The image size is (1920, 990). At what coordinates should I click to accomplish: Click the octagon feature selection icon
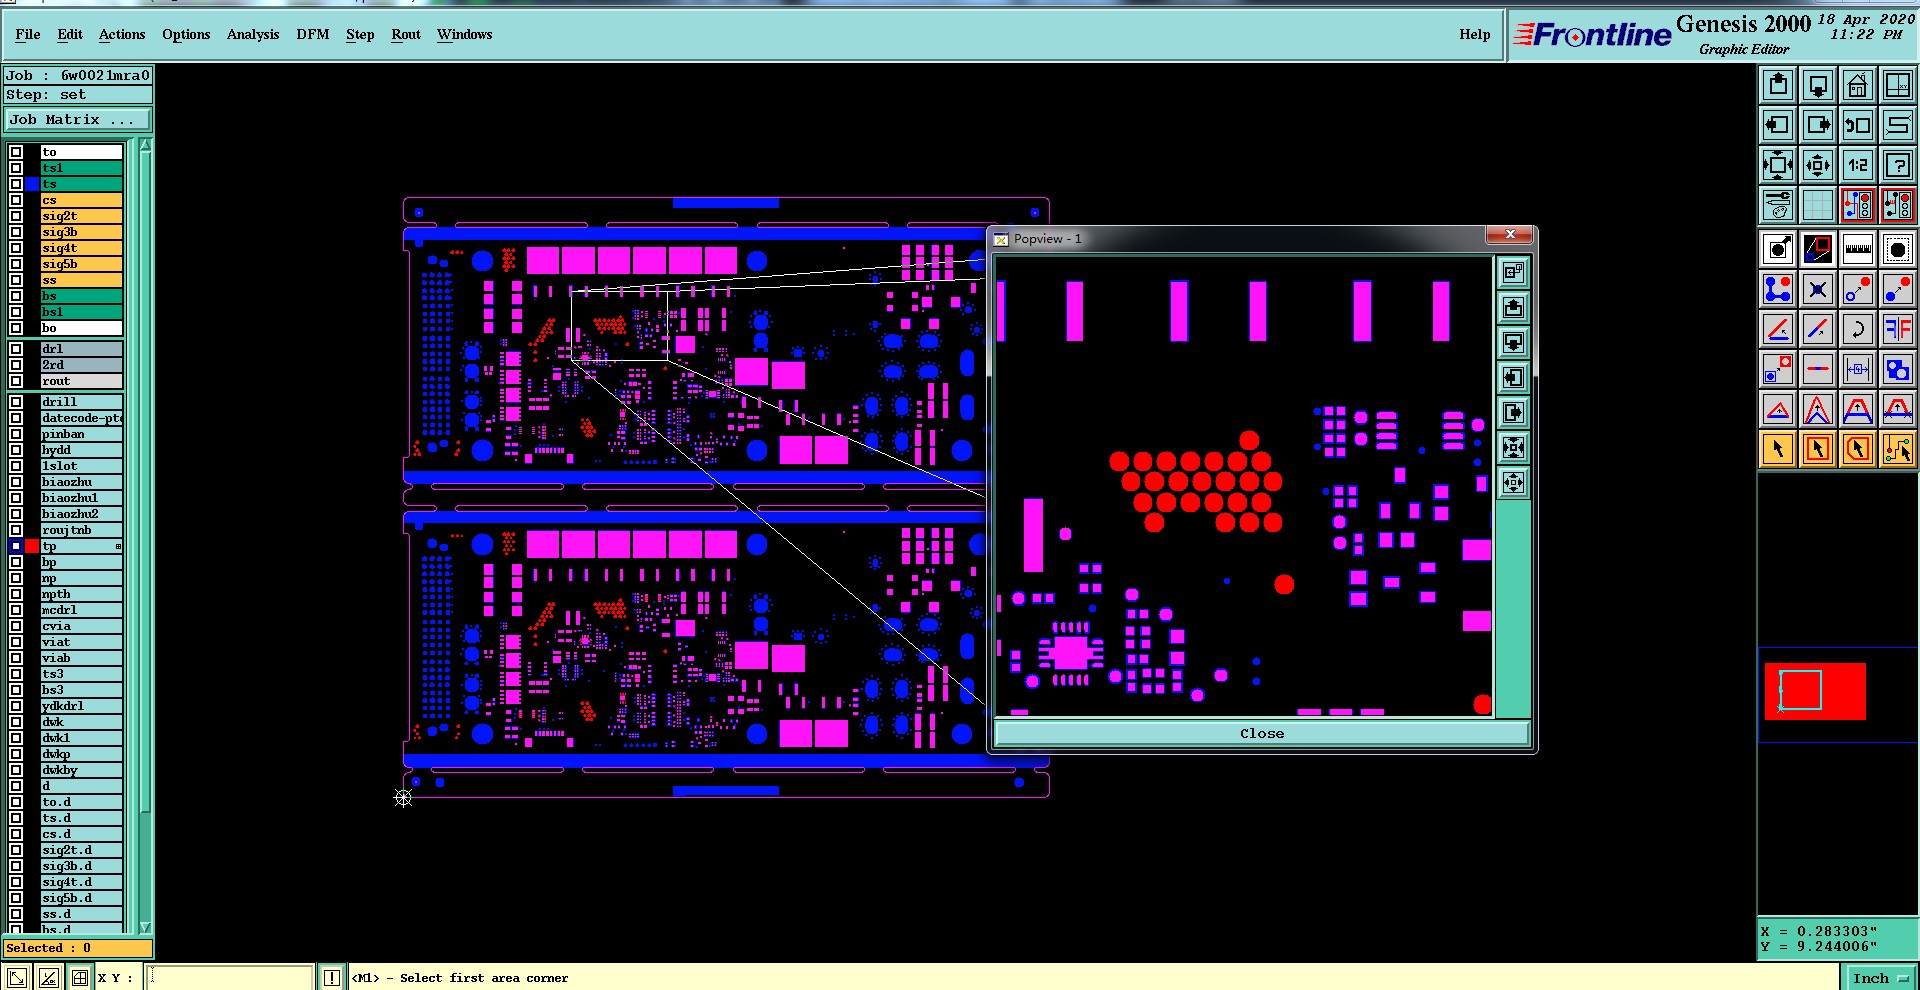[x=1897, y=249]
